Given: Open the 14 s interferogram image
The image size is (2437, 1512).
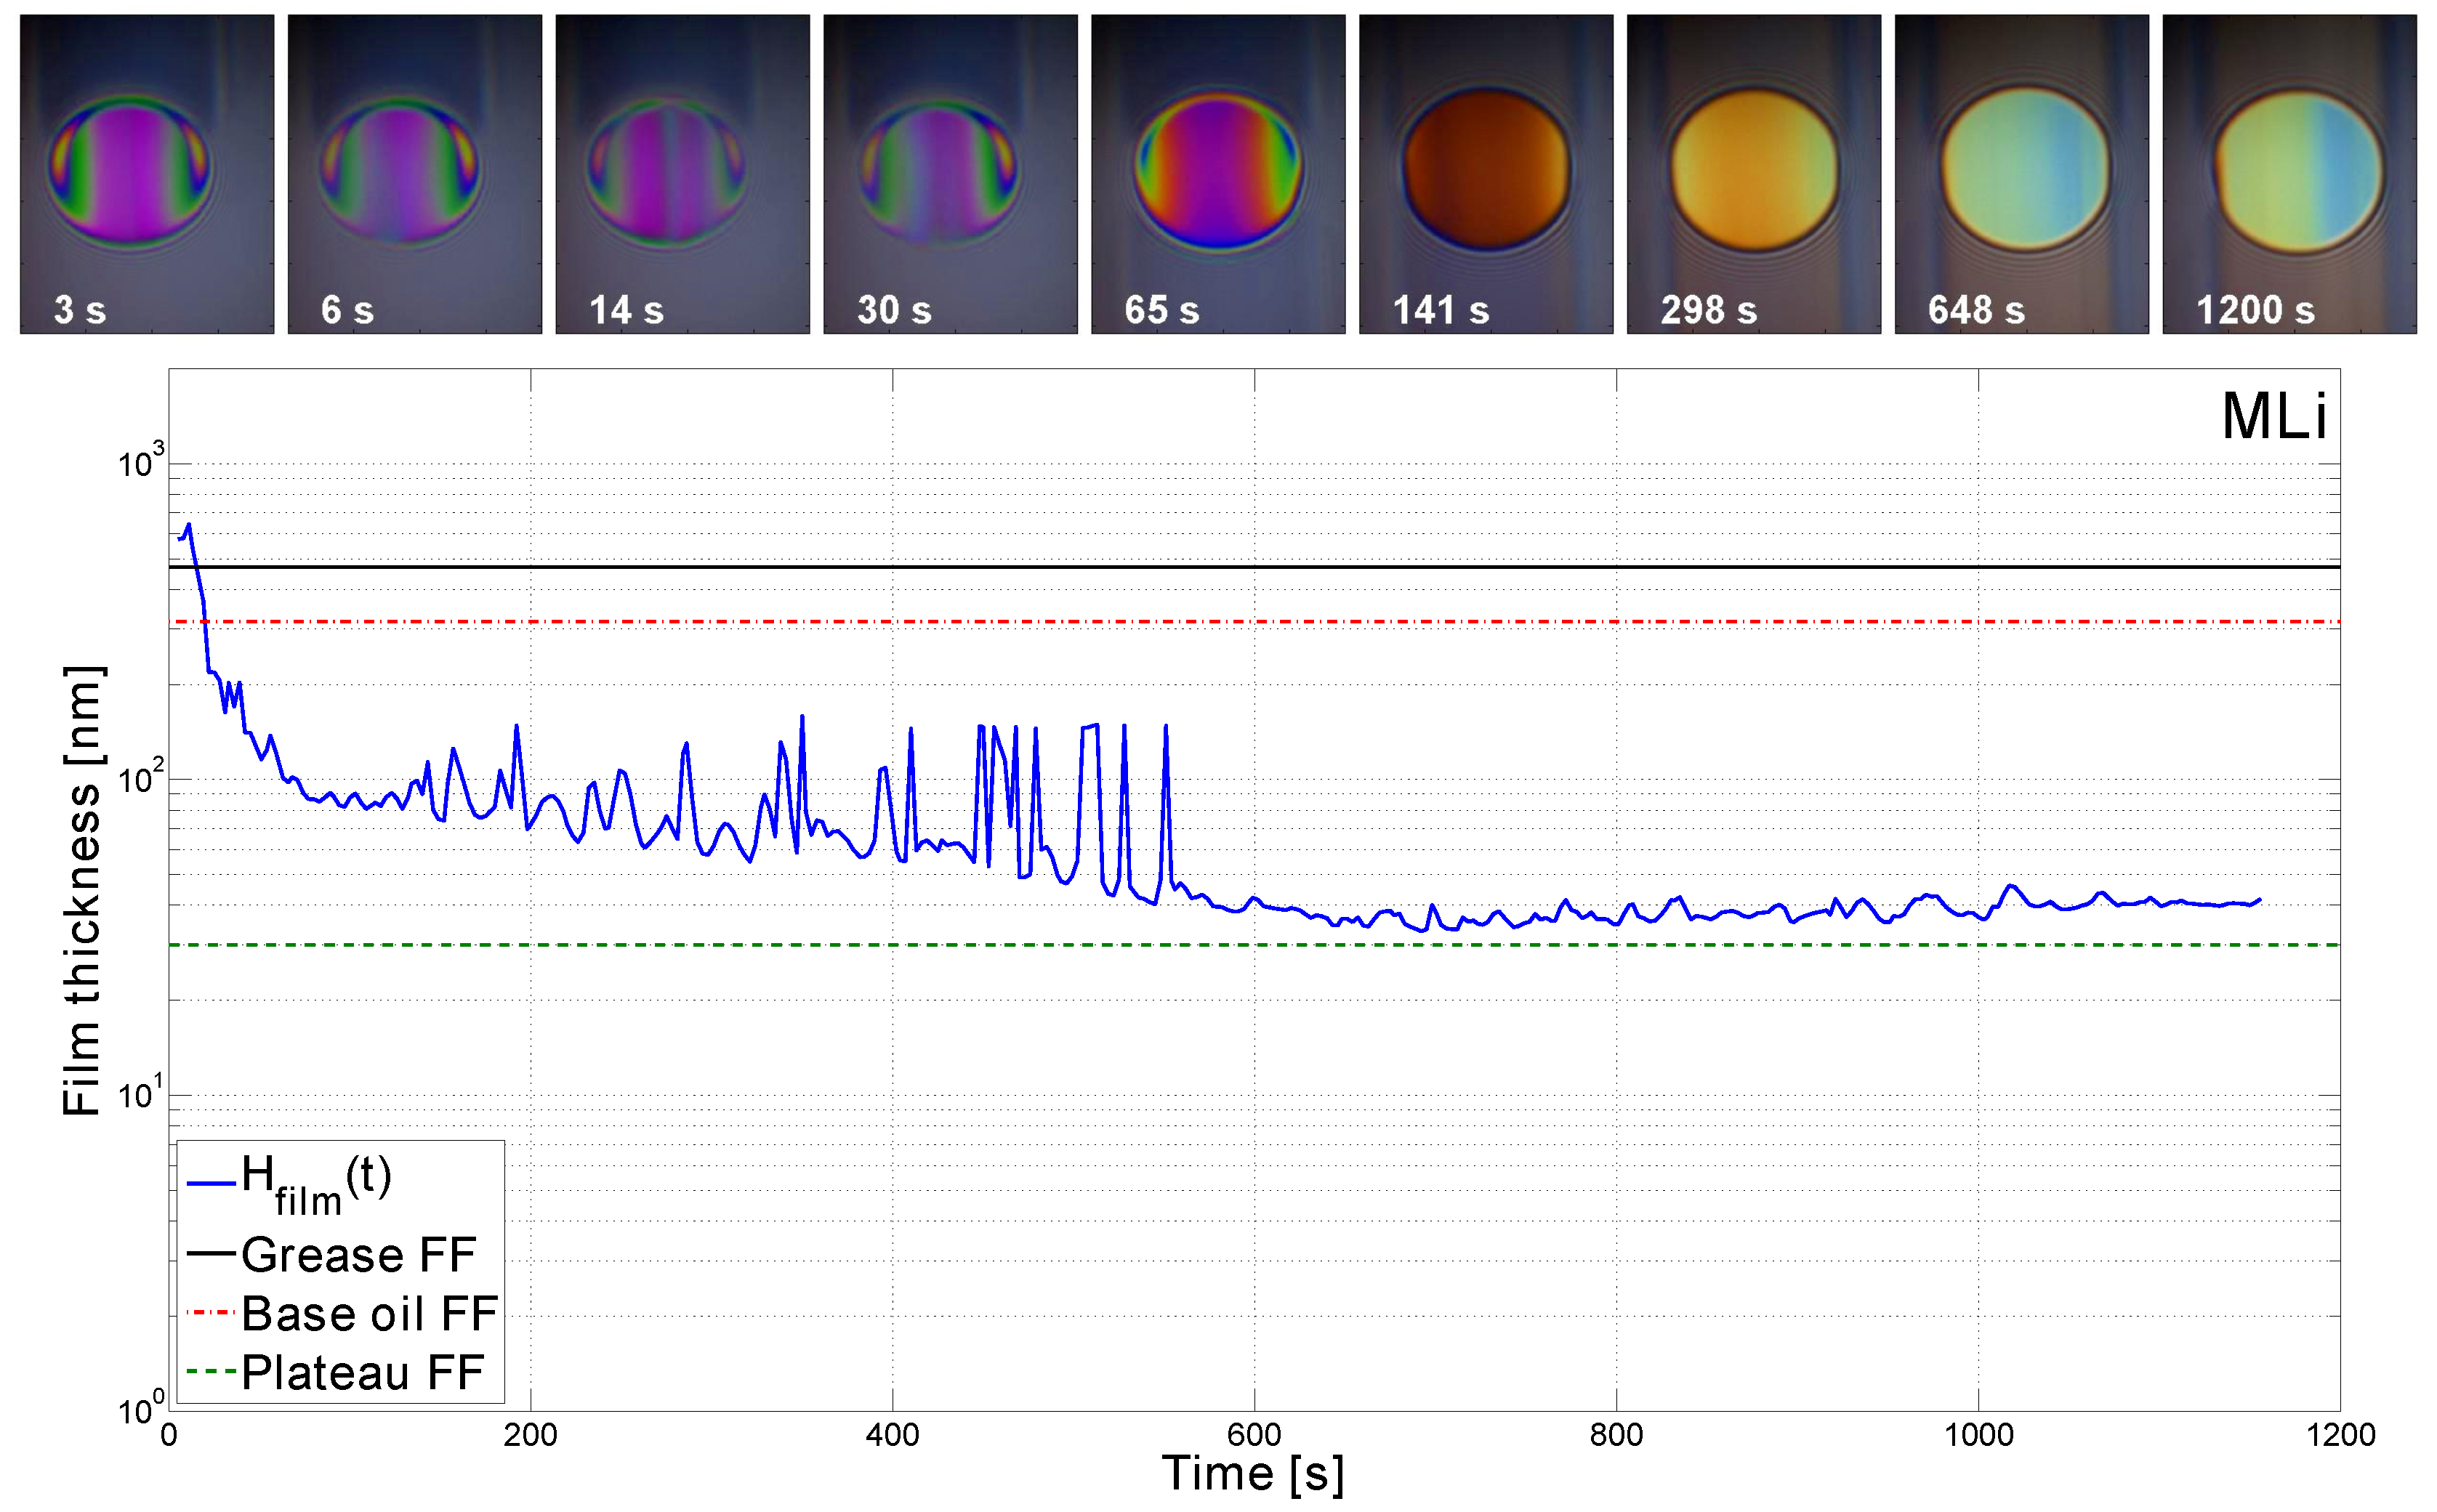Looking at the screenshot, I should point(682,173).
